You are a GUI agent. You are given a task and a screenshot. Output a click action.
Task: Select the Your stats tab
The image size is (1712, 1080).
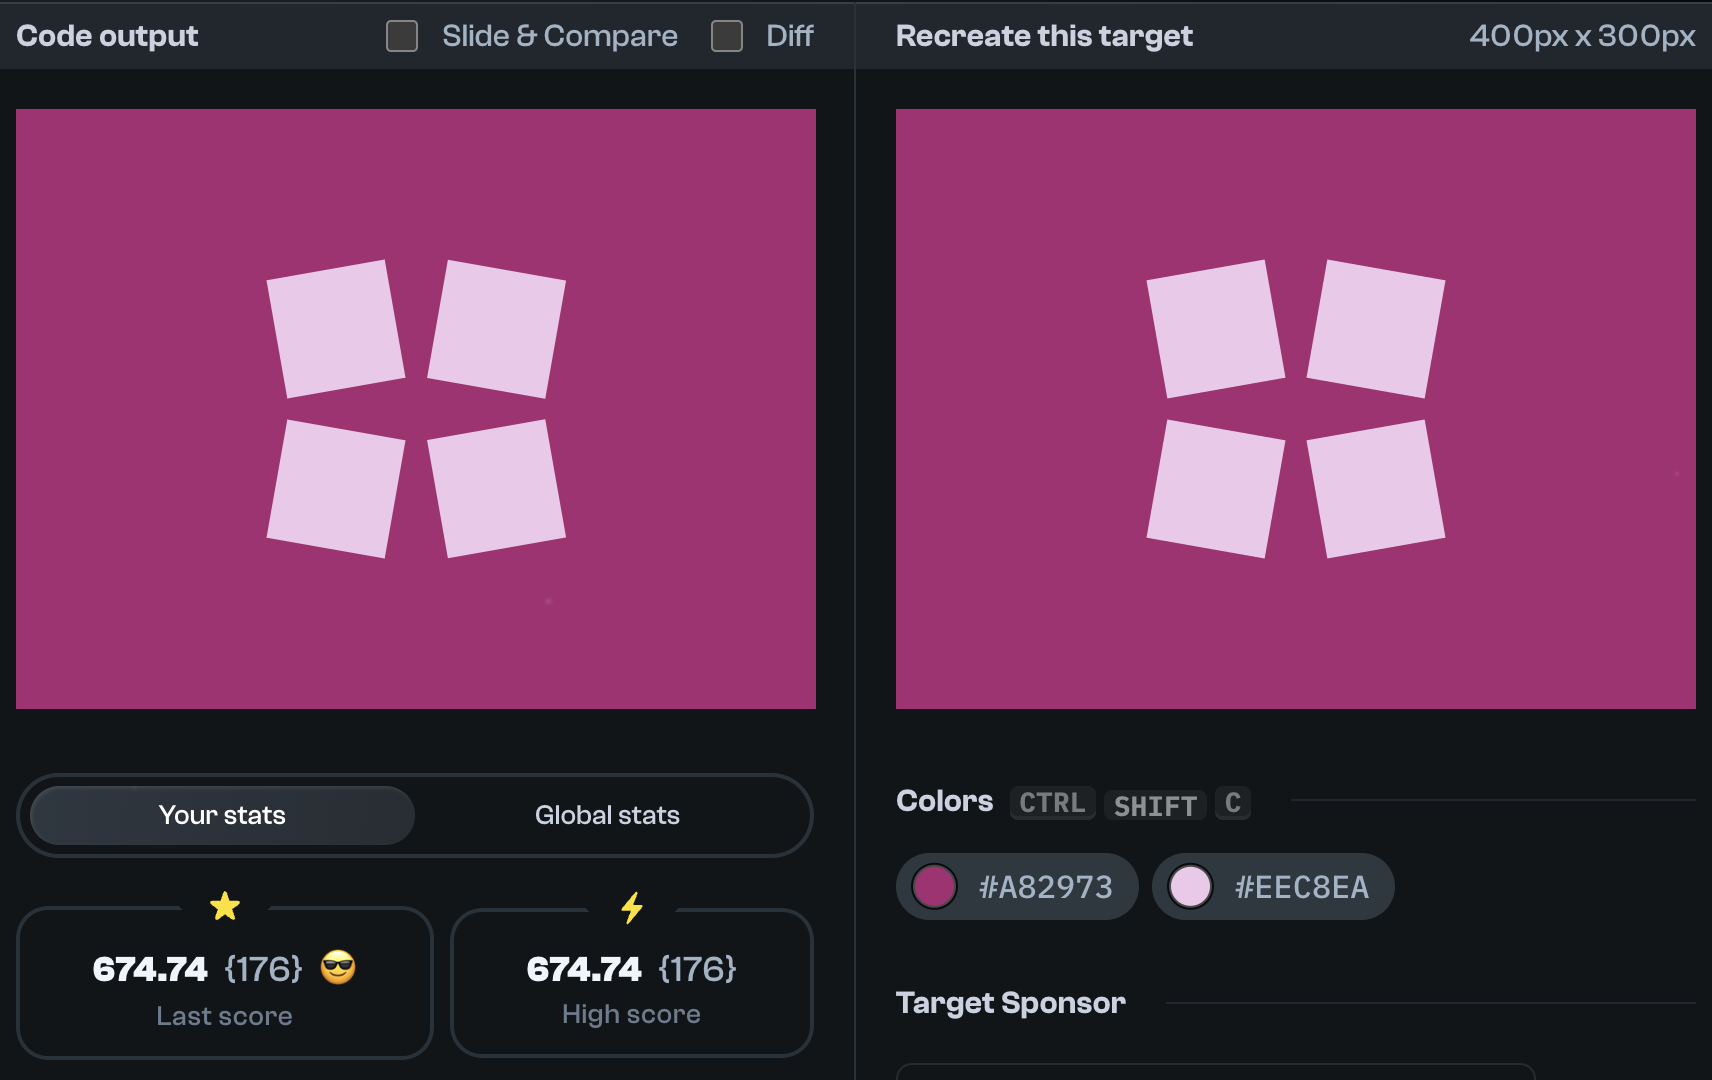click(221, 815)
